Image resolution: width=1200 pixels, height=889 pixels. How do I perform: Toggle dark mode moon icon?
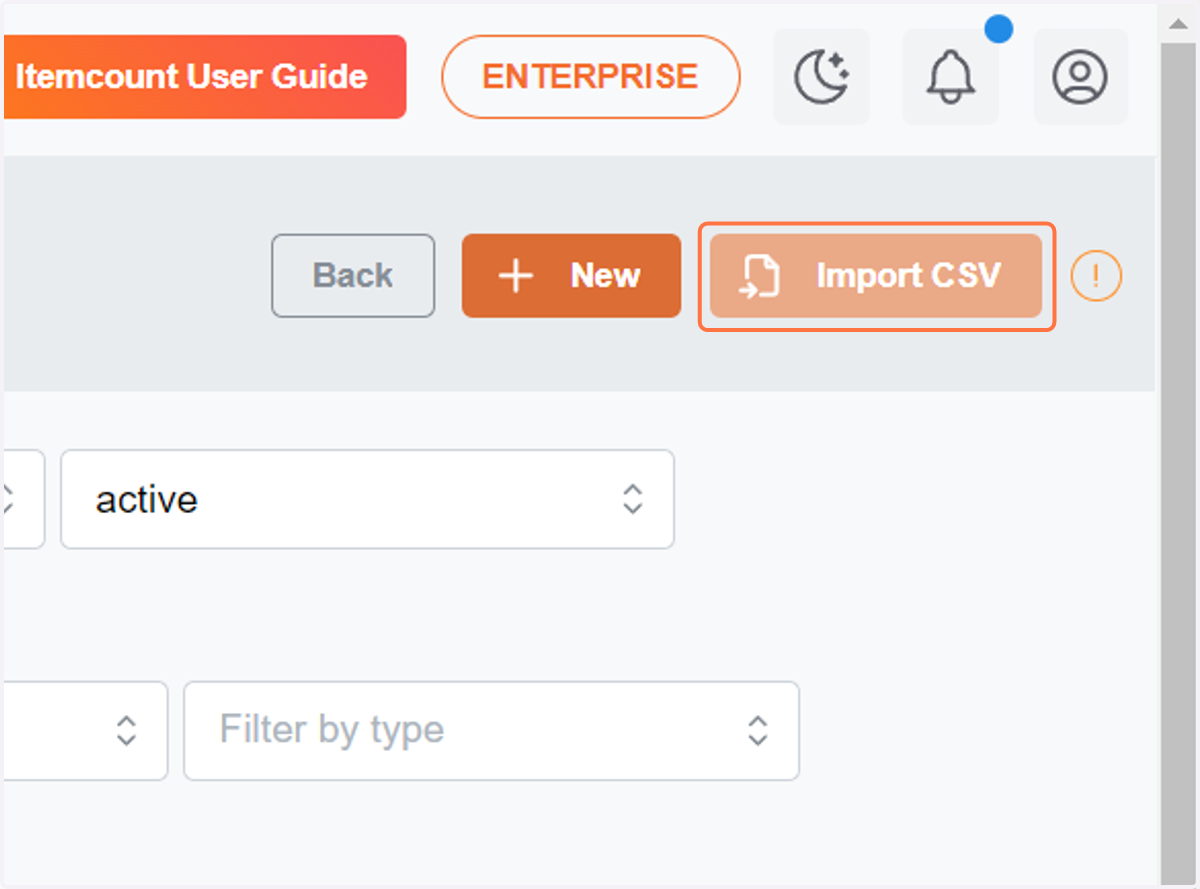821,77
